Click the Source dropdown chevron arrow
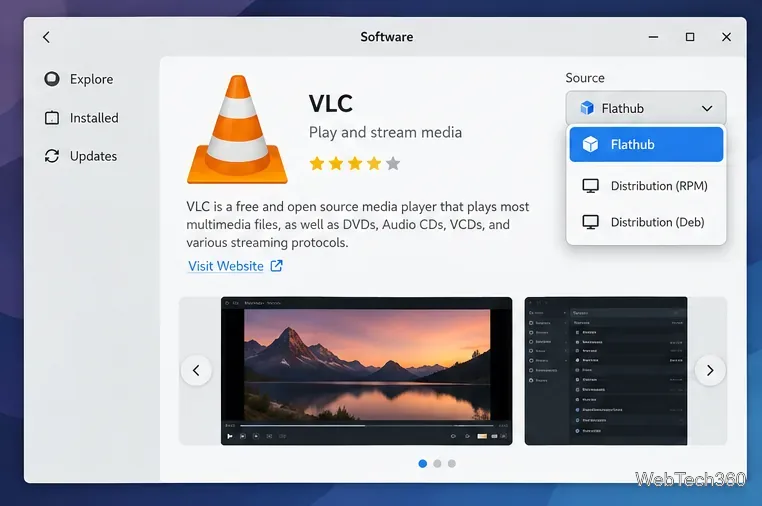 [707, 108]
